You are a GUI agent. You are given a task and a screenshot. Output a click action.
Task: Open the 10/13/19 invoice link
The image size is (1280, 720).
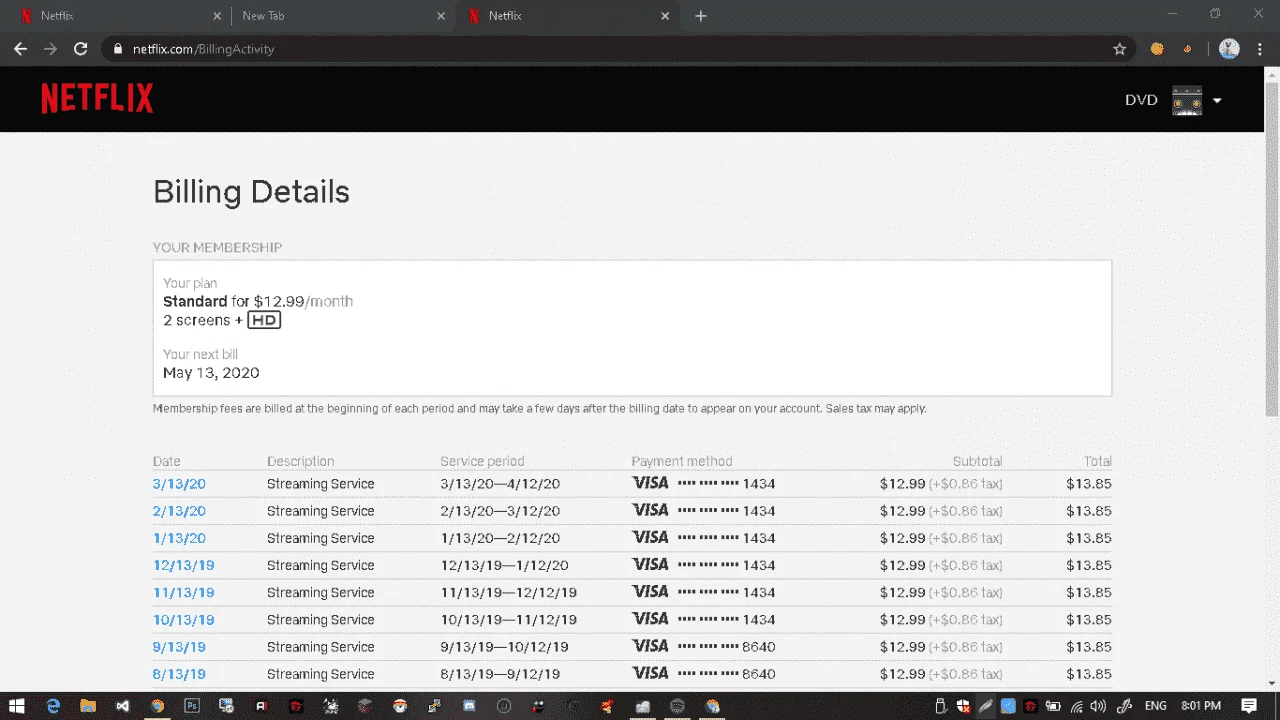pos(183,619)
